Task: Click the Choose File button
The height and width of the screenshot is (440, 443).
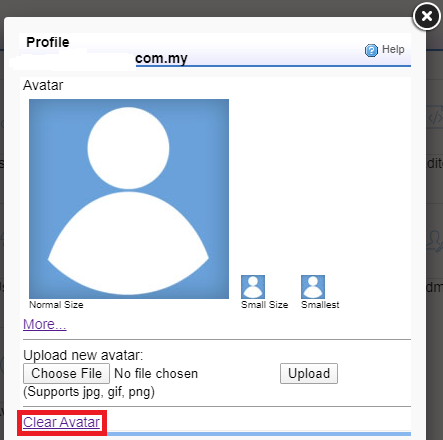Action: tap(66, 373)
